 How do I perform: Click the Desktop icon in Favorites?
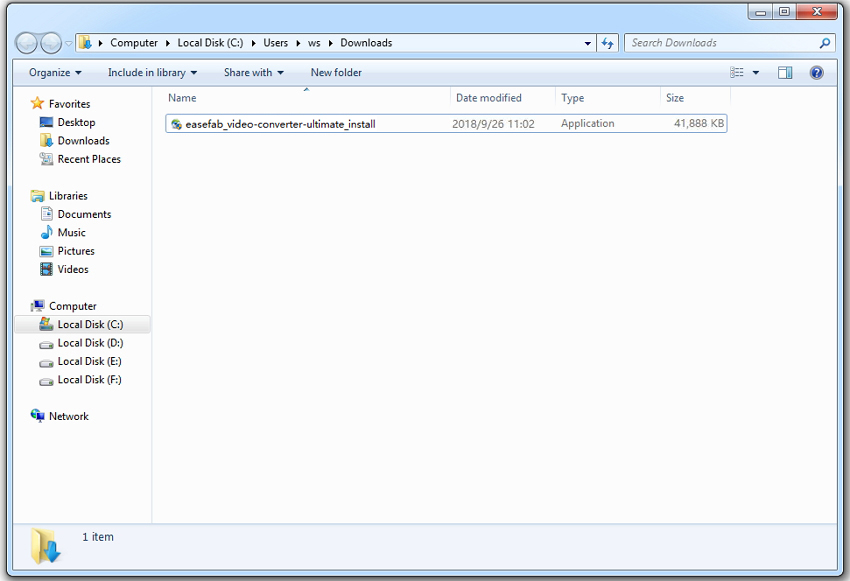point(46,122)
